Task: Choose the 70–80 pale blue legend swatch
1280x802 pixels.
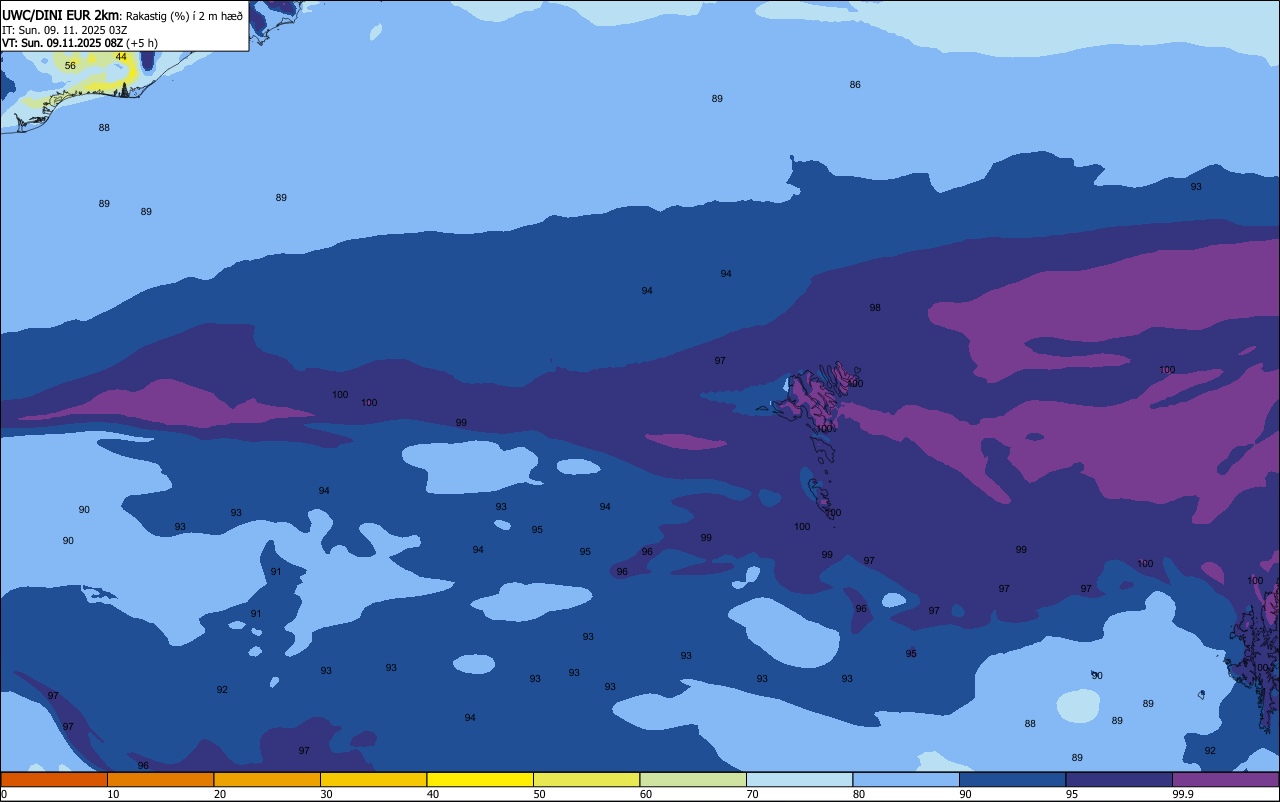Action: click(799, 779)
